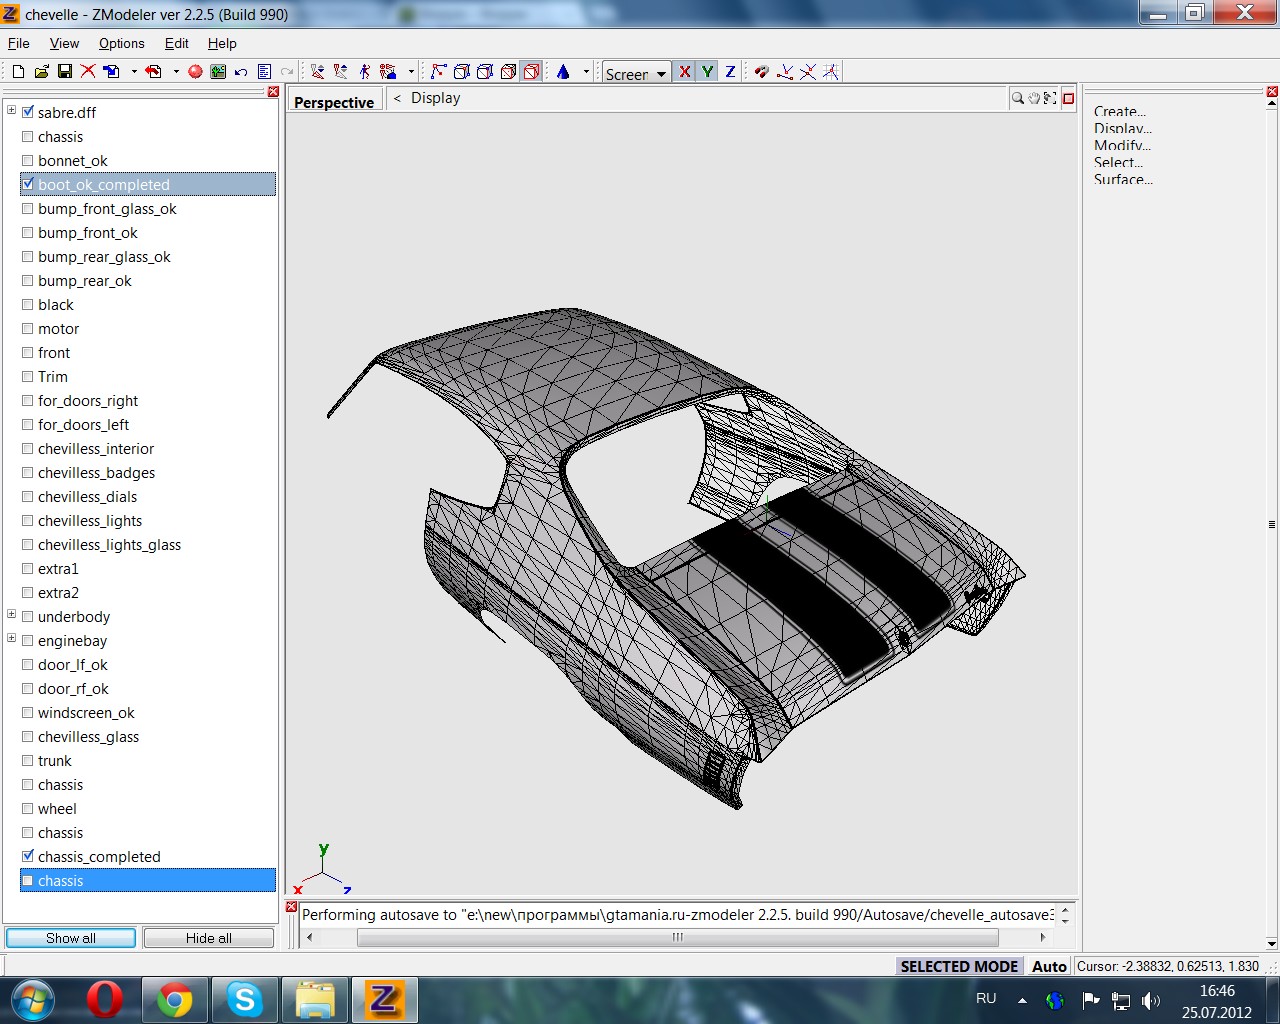
Task: Open the Create... command group
Action: coord(1120,111)
